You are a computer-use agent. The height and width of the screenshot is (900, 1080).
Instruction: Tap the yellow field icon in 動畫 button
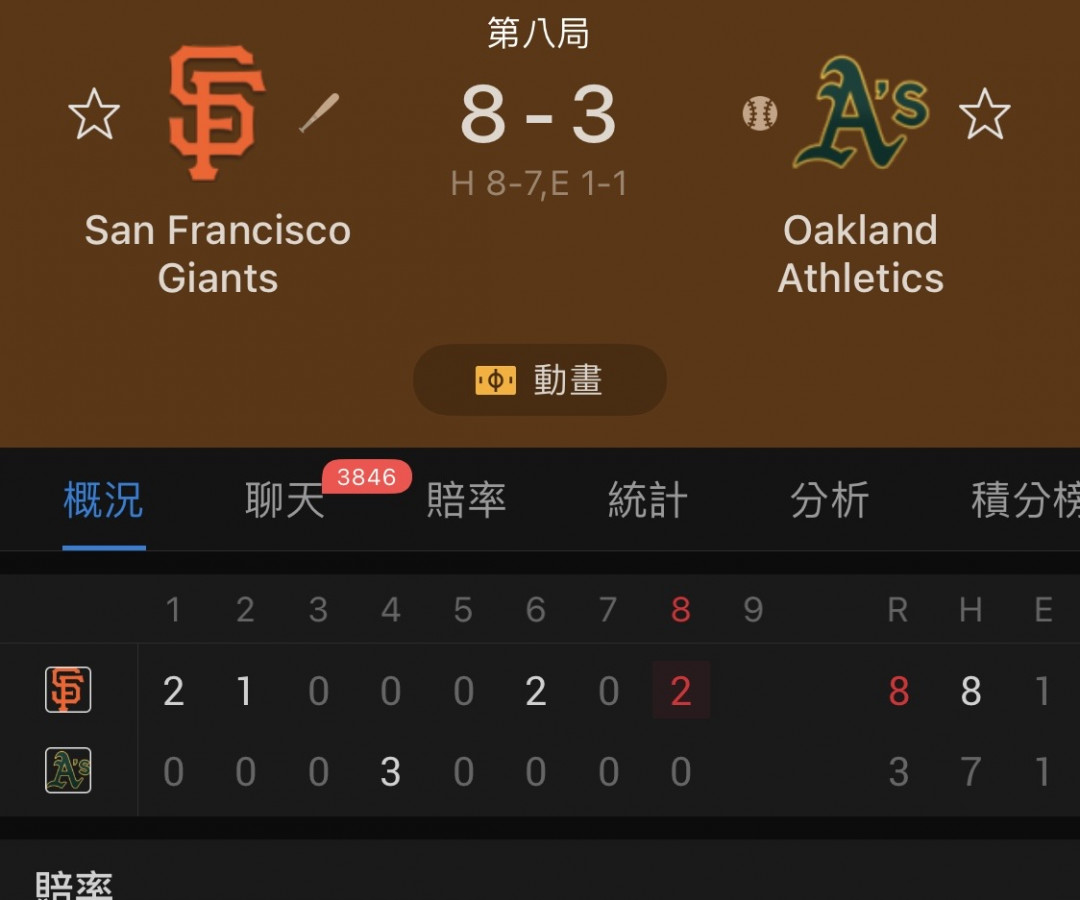pyautogui.click(x=495, y=381)
